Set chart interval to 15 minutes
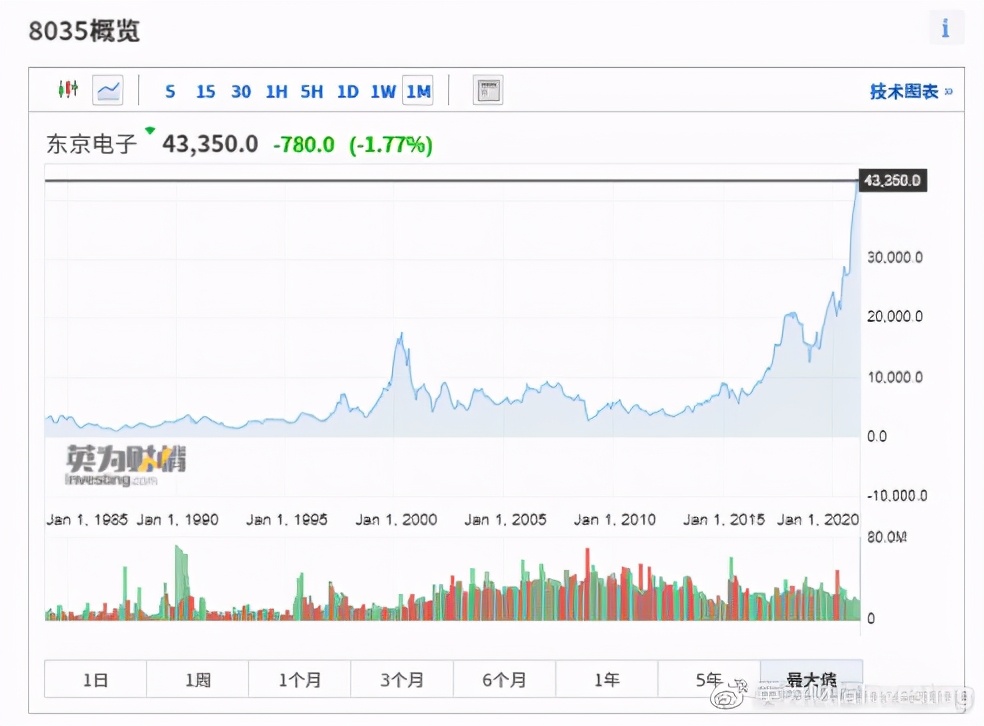The image size is (984, 726). pyautogui.click(x=205, y=92)
